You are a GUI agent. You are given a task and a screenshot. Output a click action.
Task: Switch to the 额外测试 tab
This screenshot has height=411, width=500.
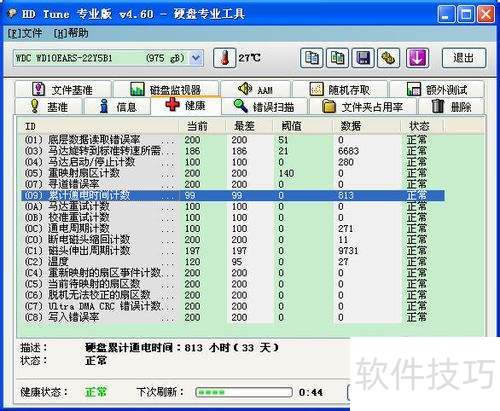437,89
